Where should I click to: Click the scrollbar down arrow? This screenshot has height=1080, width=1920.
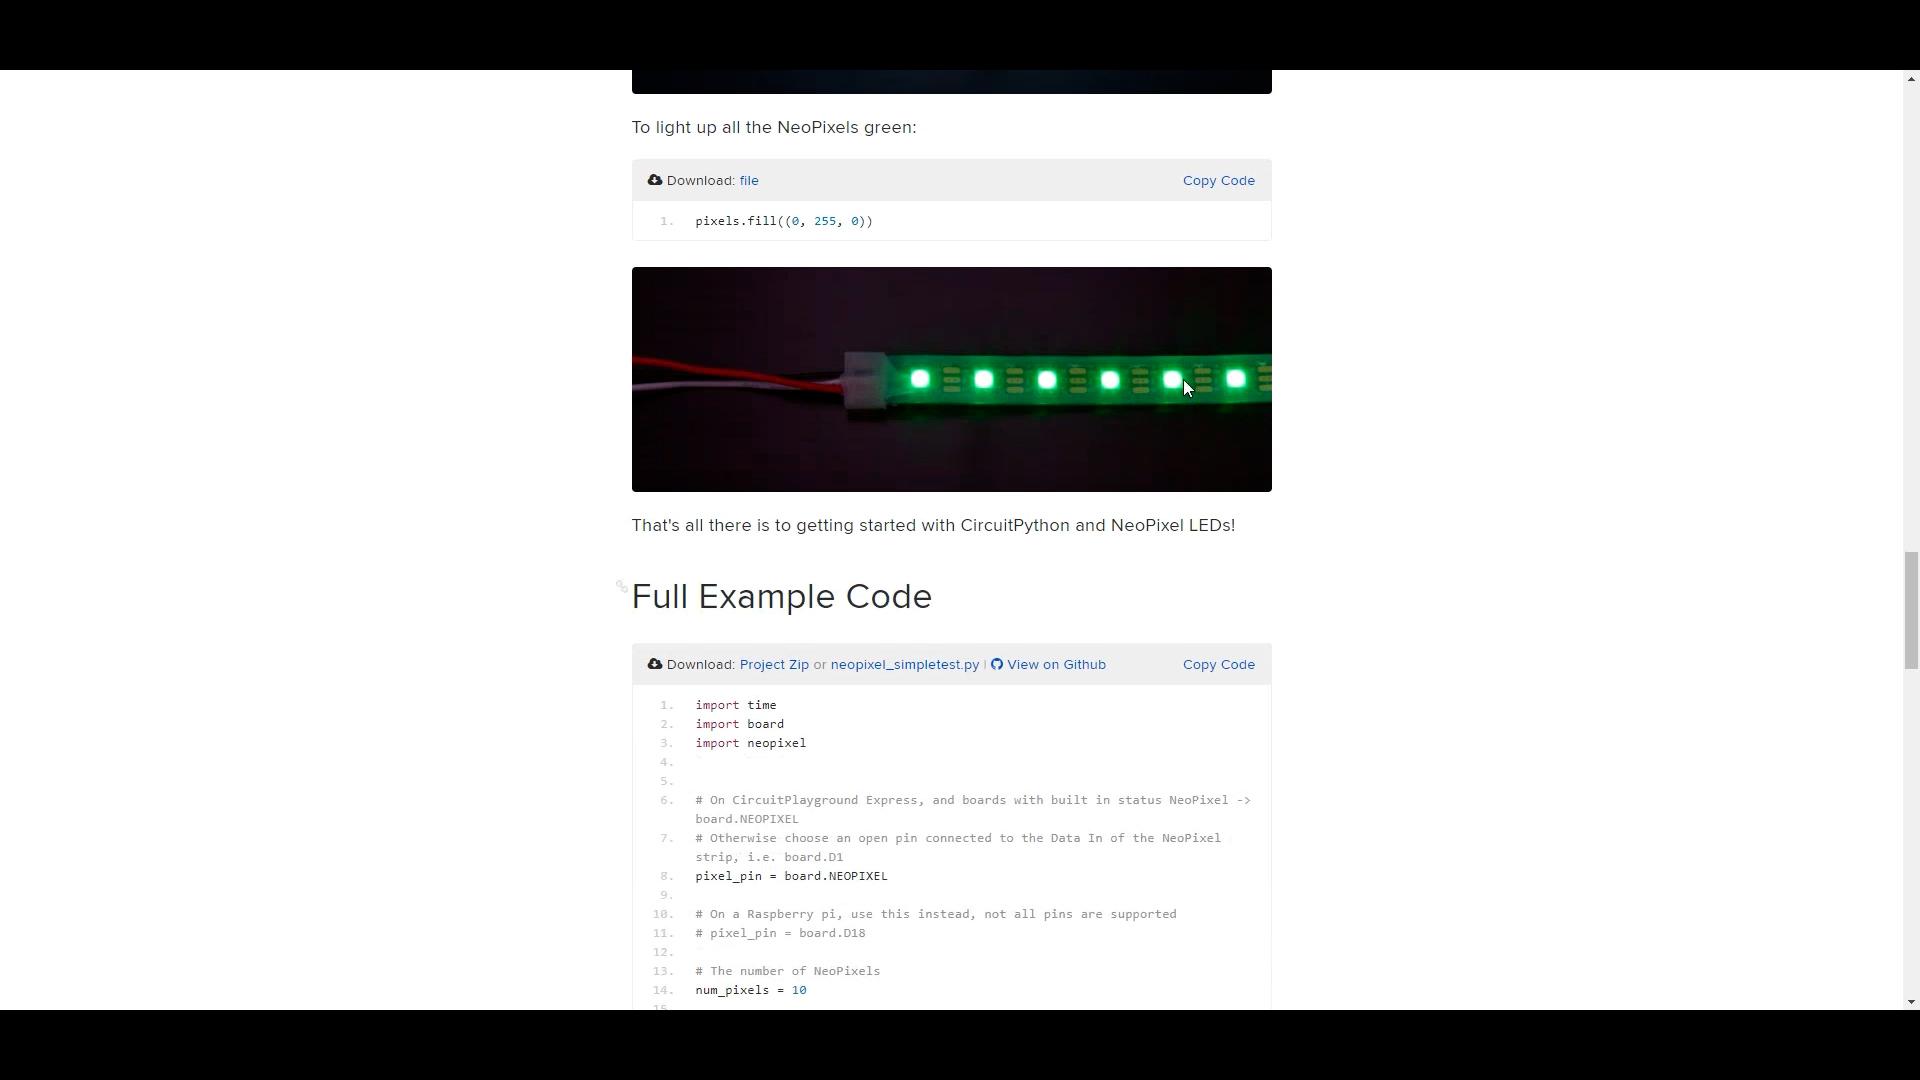[x=1911, y=1002]
